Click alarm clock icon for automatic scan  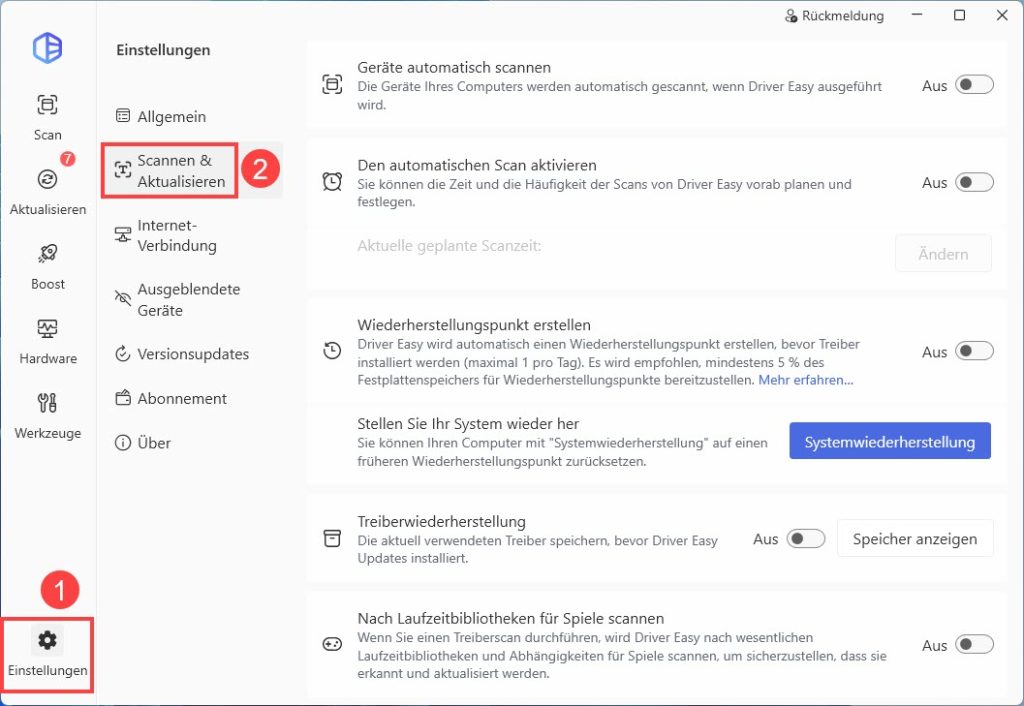pyautogui.click(x=332, y=182)
